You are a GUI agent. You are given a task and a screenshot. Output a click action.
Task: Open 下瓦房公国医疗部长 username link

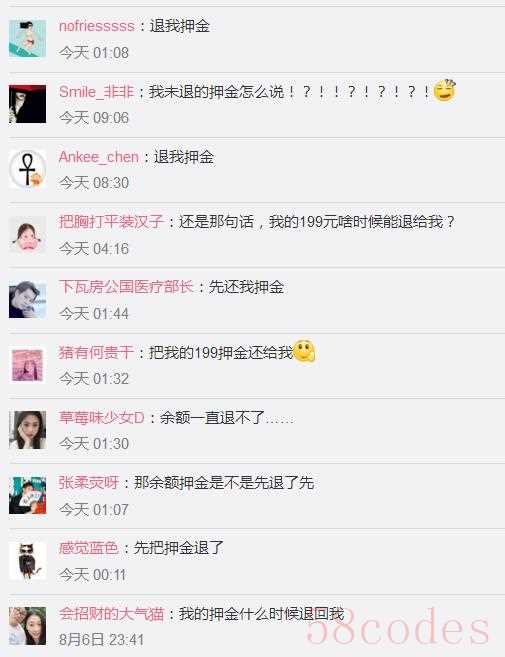126,287
